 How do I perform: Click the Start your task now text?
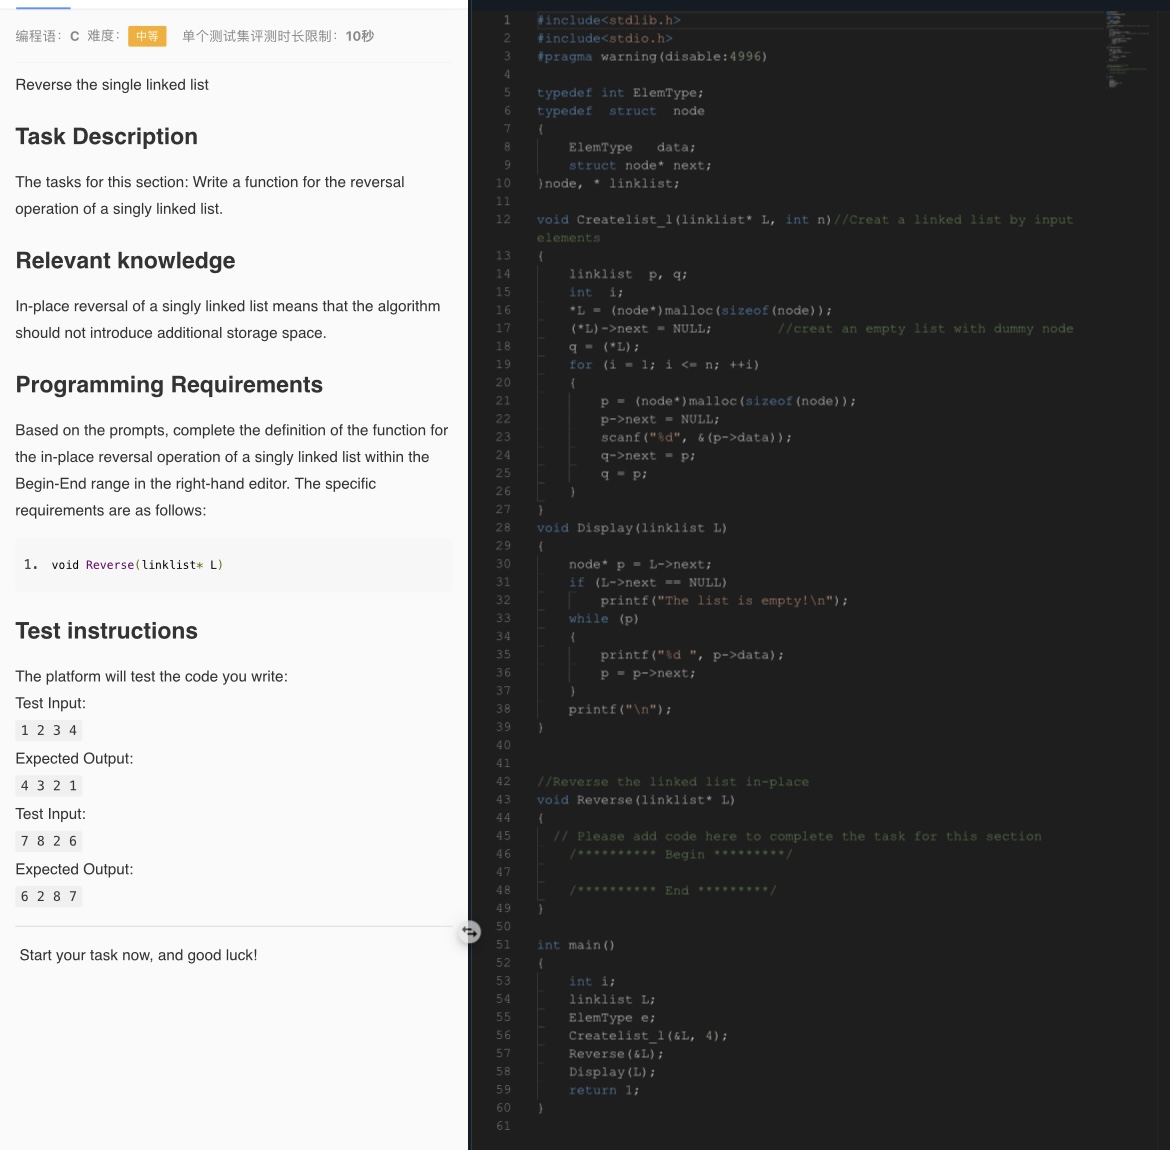pos(137,955)
